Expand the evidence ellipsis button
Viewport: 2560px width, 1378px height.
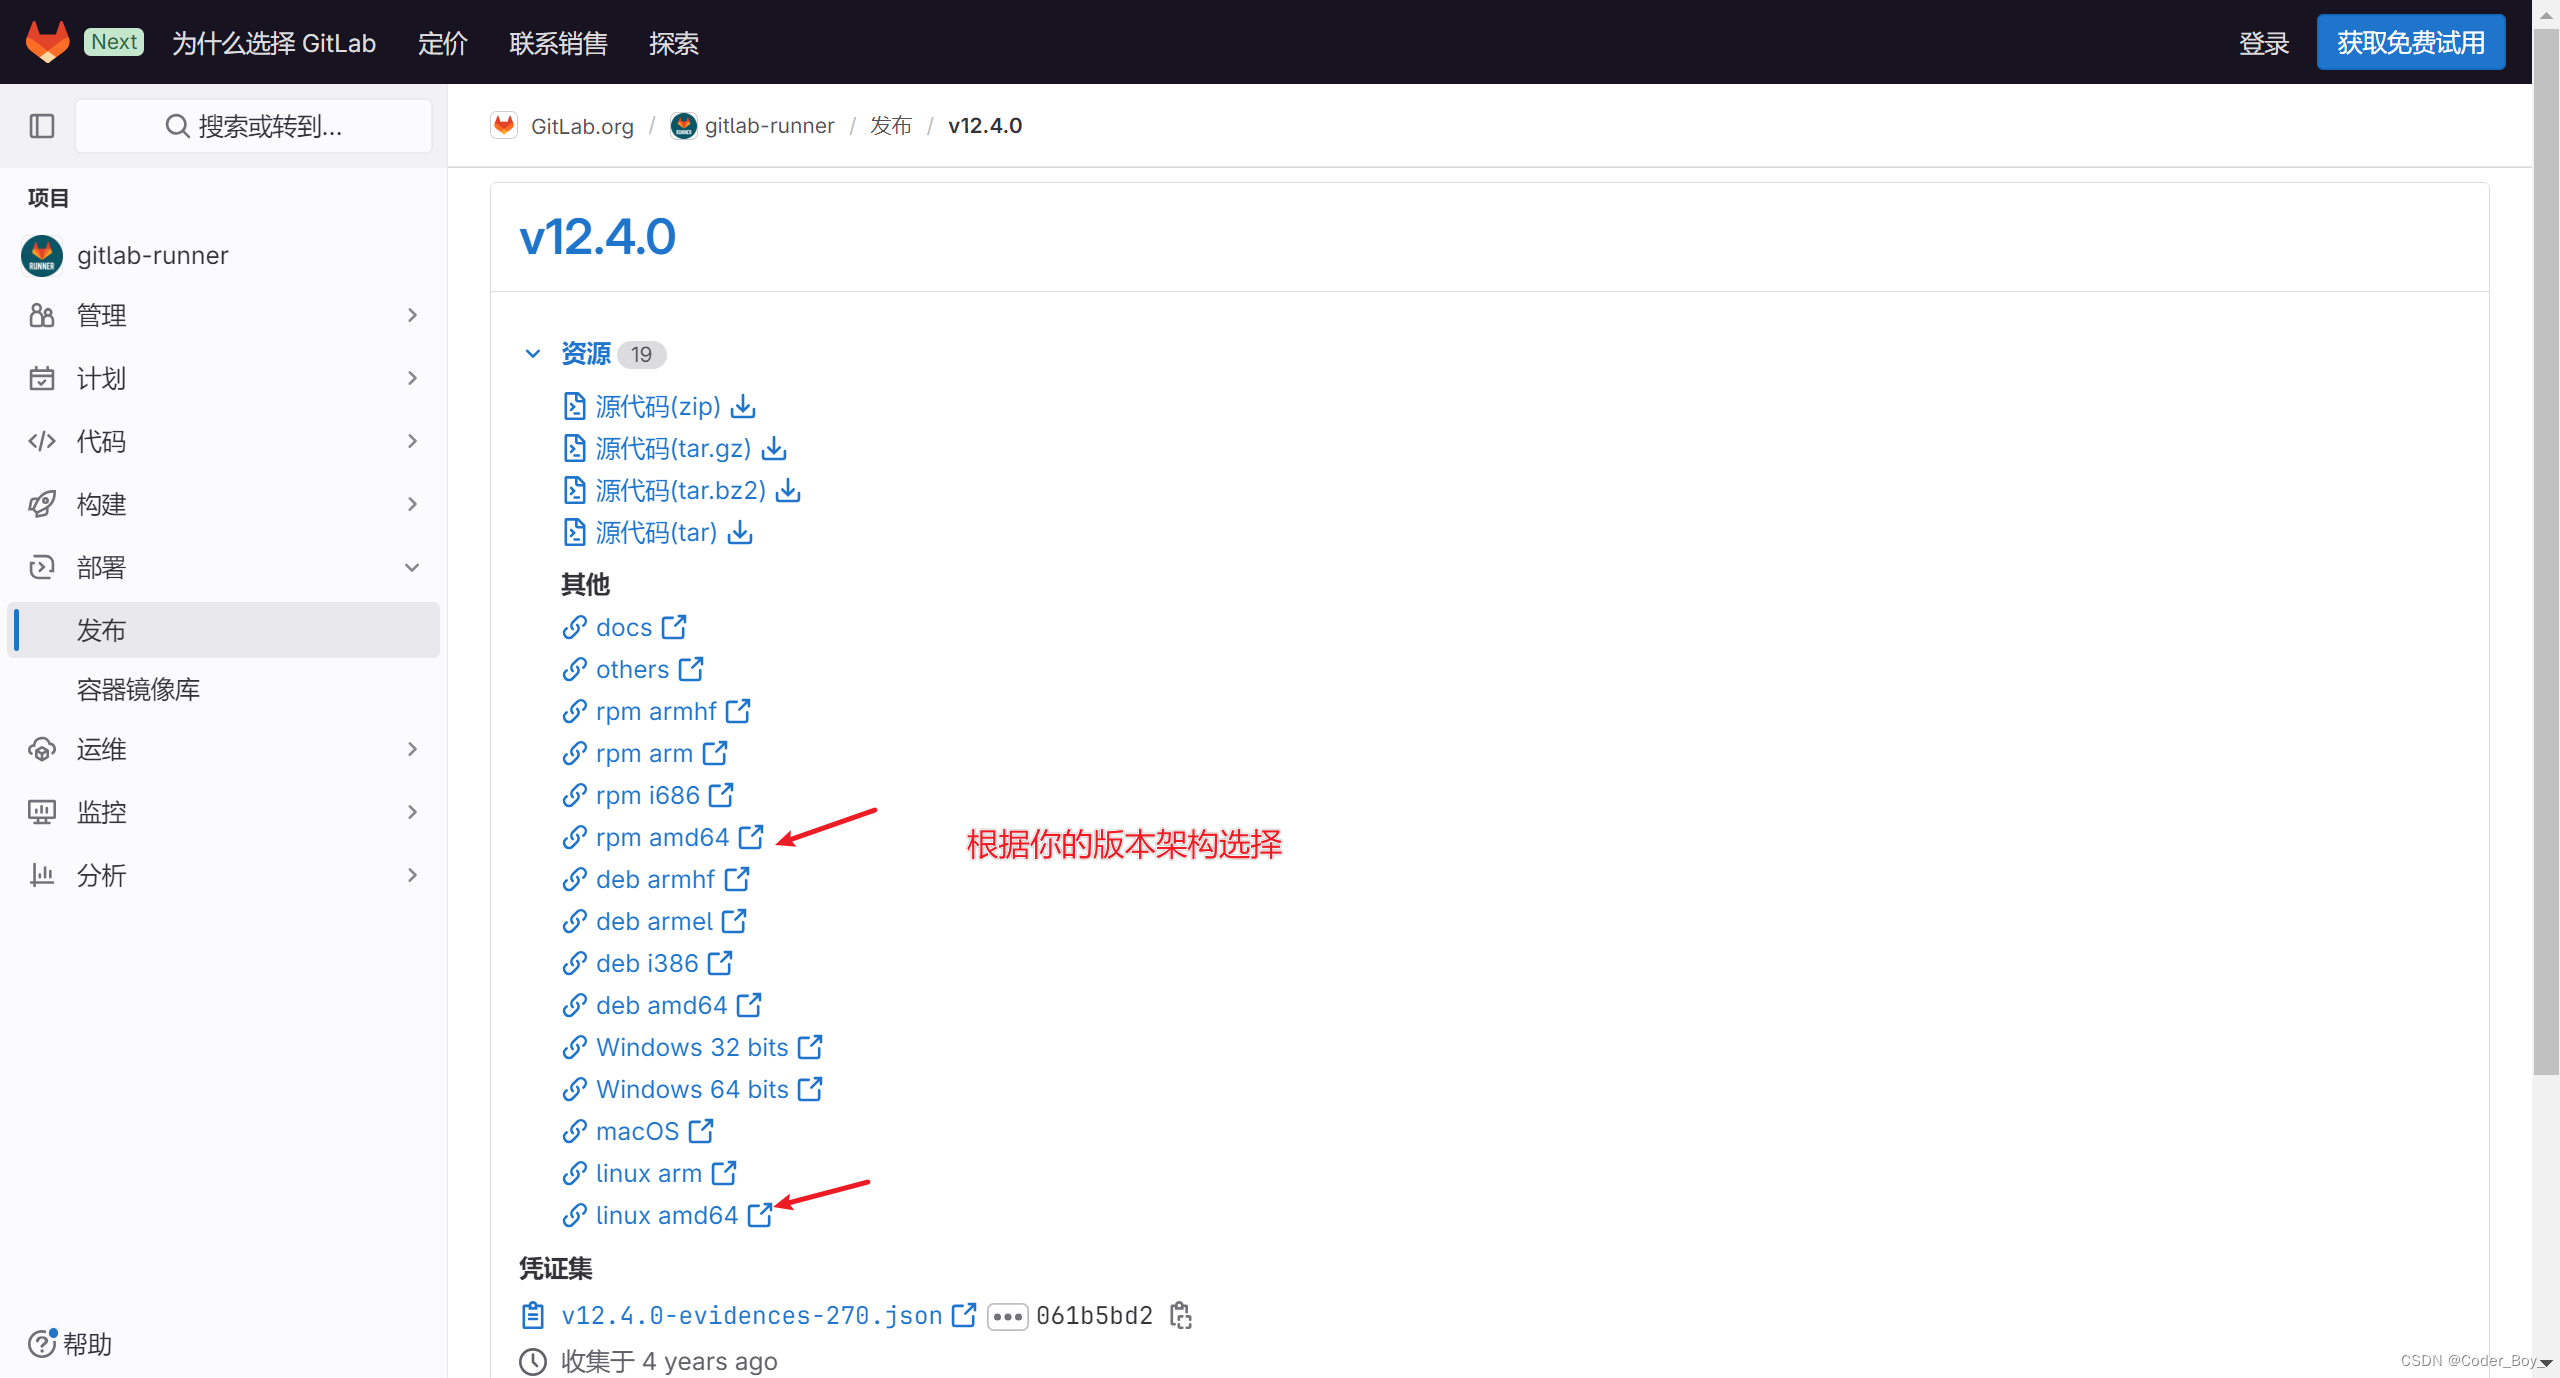(1007, 1316)
